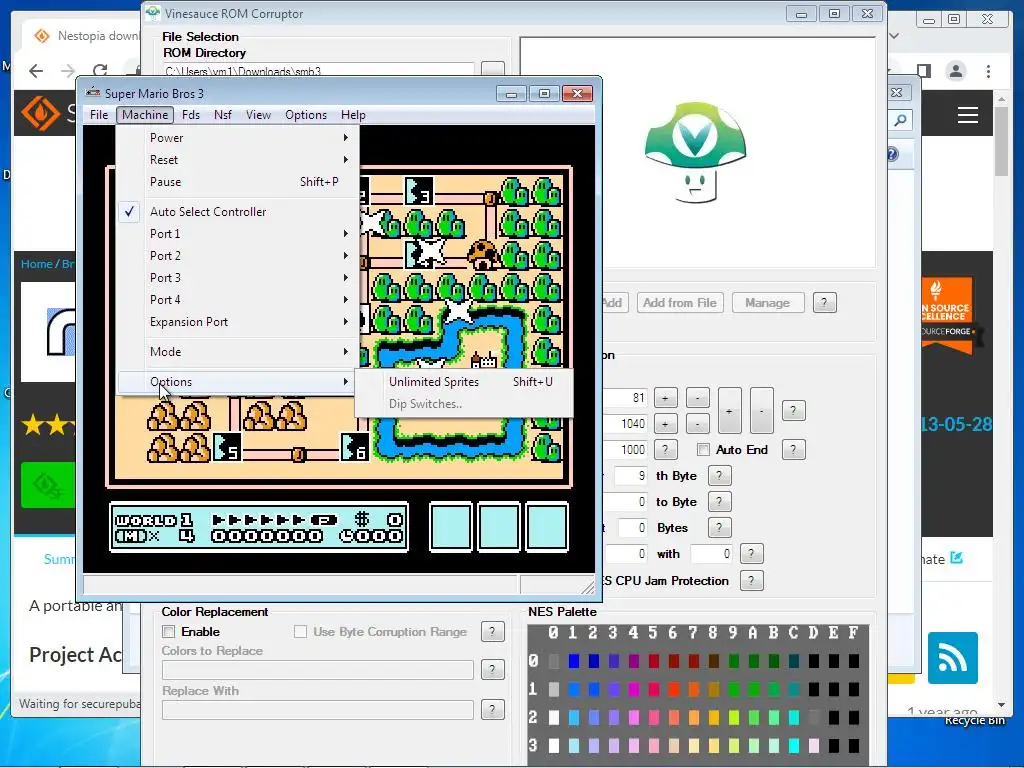
Task: Open the browser profile icon
Action: (955, 71)
